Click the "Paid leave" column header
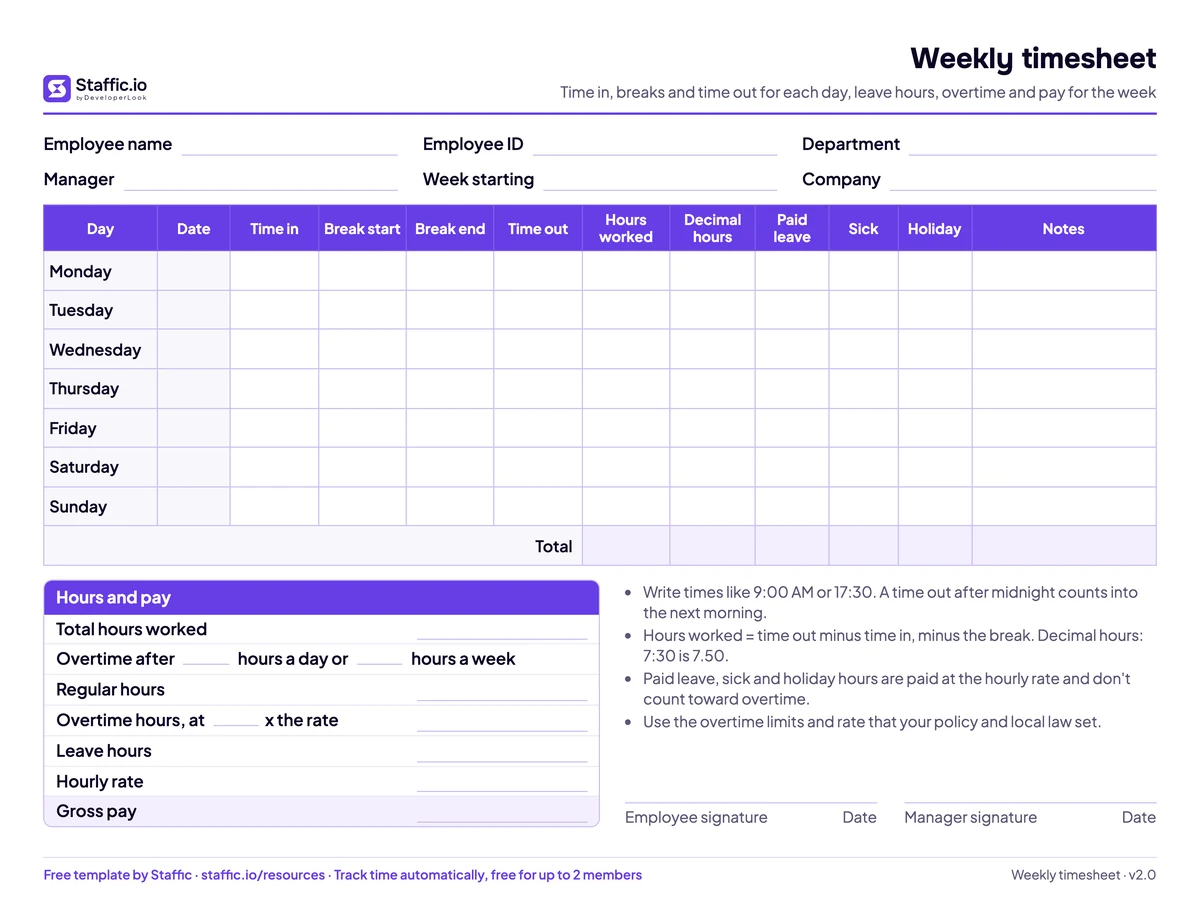 pyautogui.click(x=792, y=229)
